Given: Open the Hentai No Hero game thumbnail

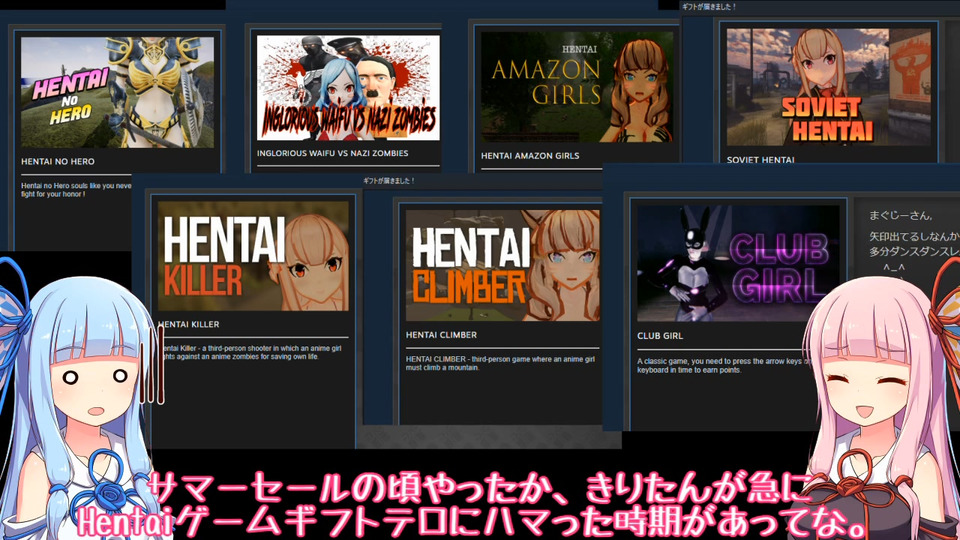Looking at the screenshot, I should [x=118, y=92].
